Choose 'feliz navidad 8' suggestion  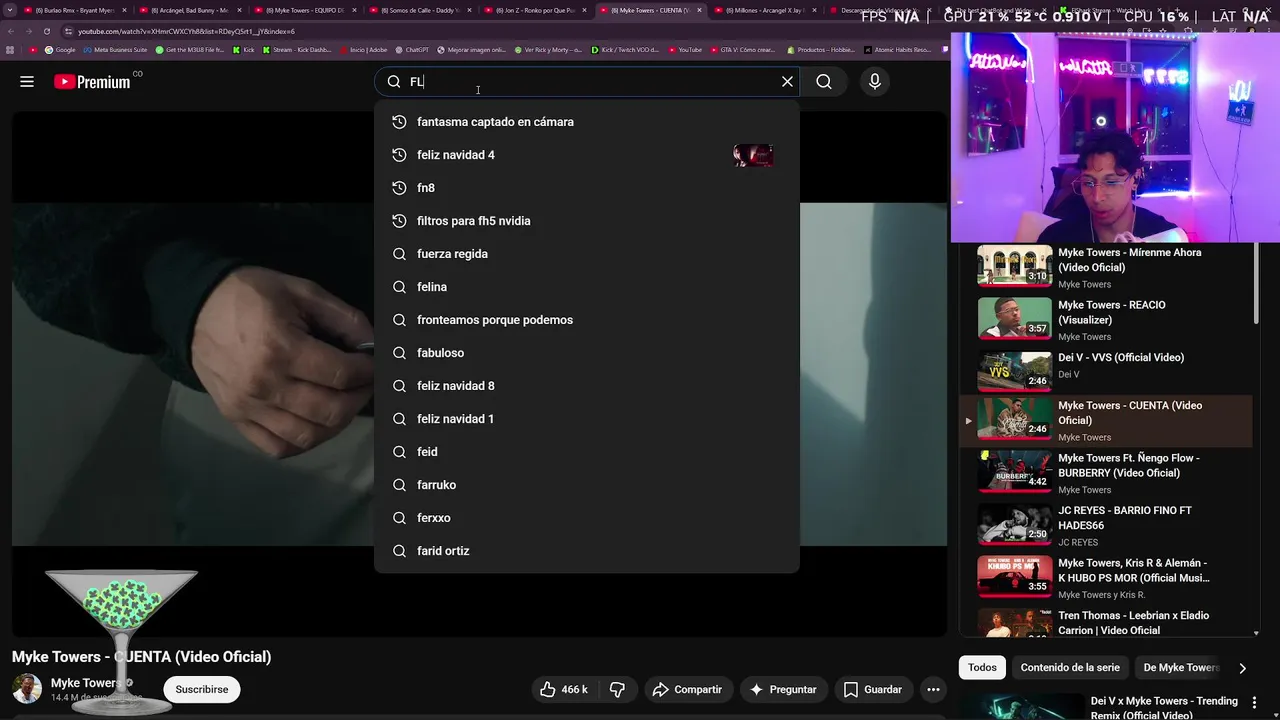pyautogui.click(x=587, y=386)
